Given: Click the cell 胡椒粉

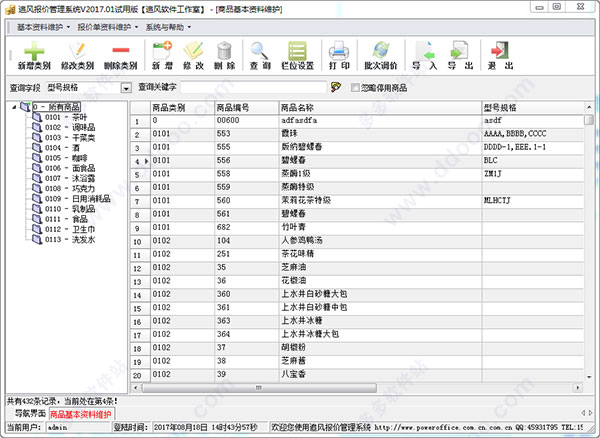Looking at the screenshot, I should (x=380, y=348).
